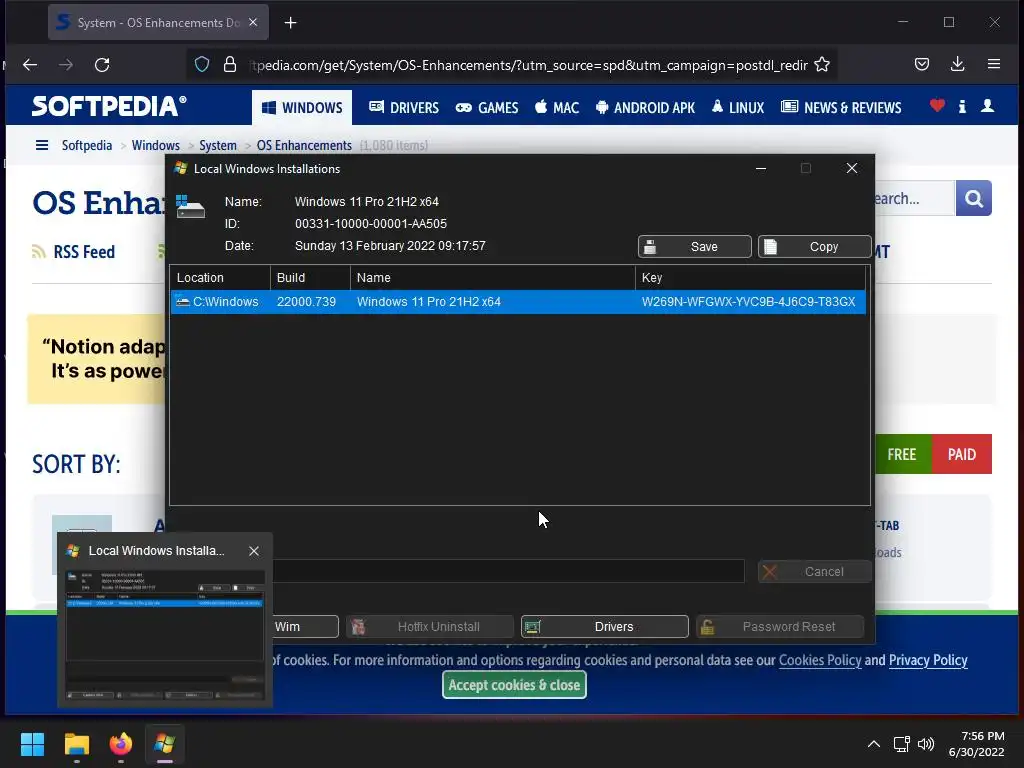
Task: Click the volume icon in system tray
Action: coord(926,744)
